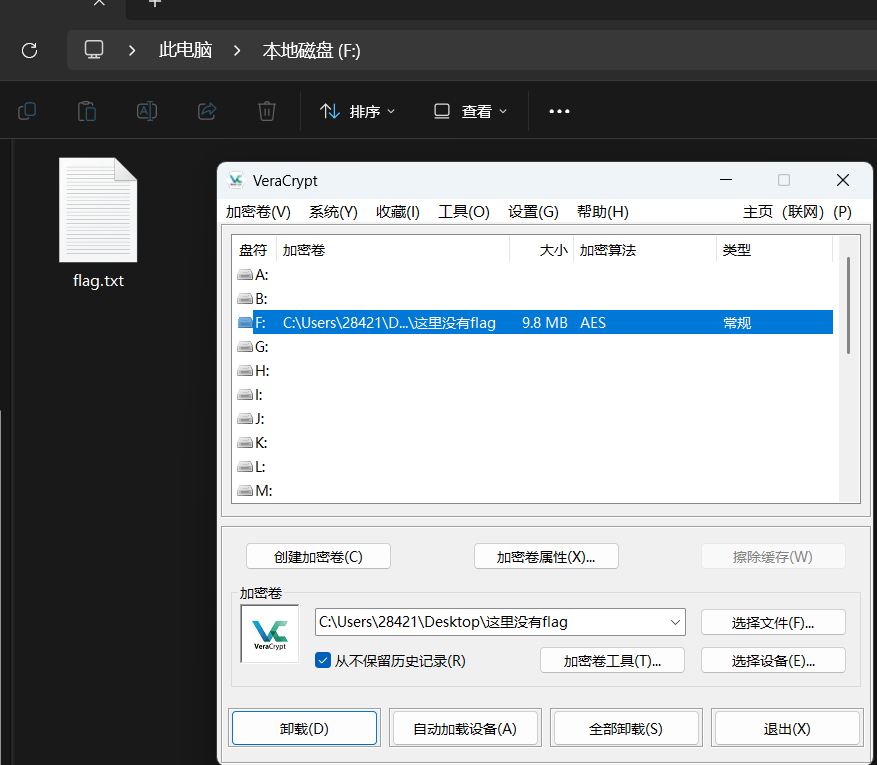This screenshot has height=765, width=877.
Task: Open the 帮助(H) menu
Action: [602, 212]
